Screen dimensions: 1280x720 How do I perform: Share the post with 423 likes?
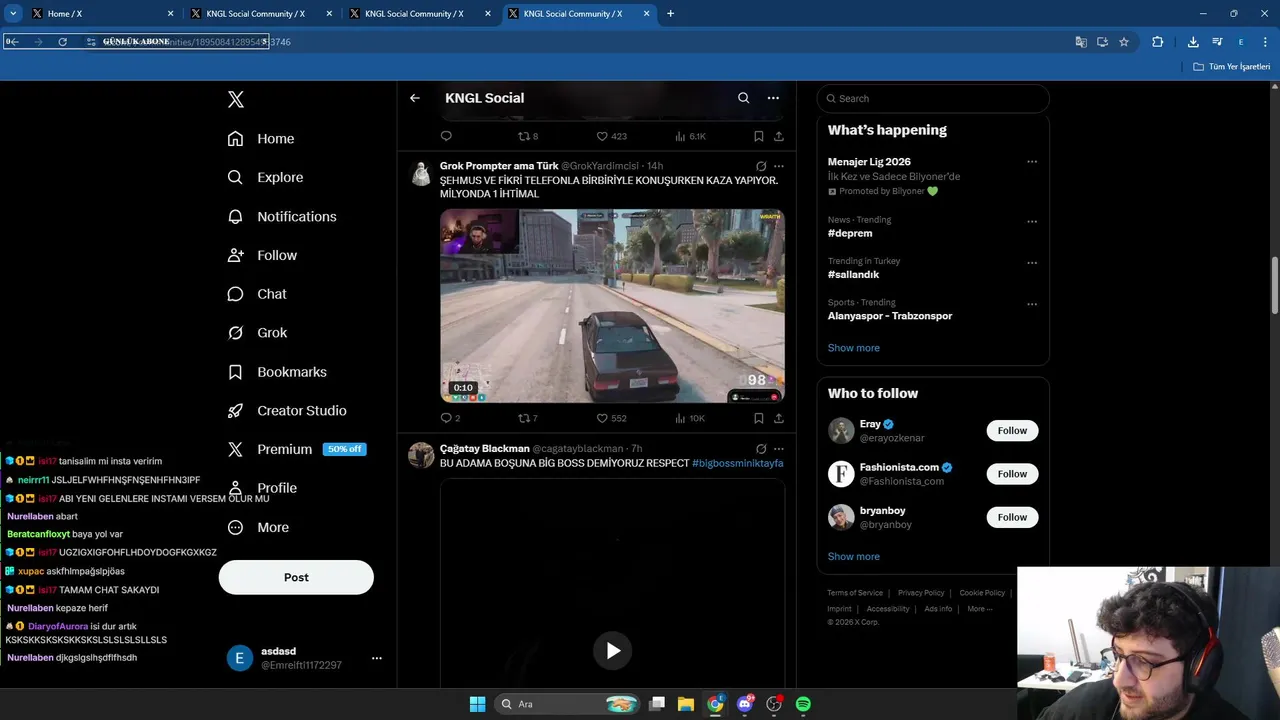(779, 136)
